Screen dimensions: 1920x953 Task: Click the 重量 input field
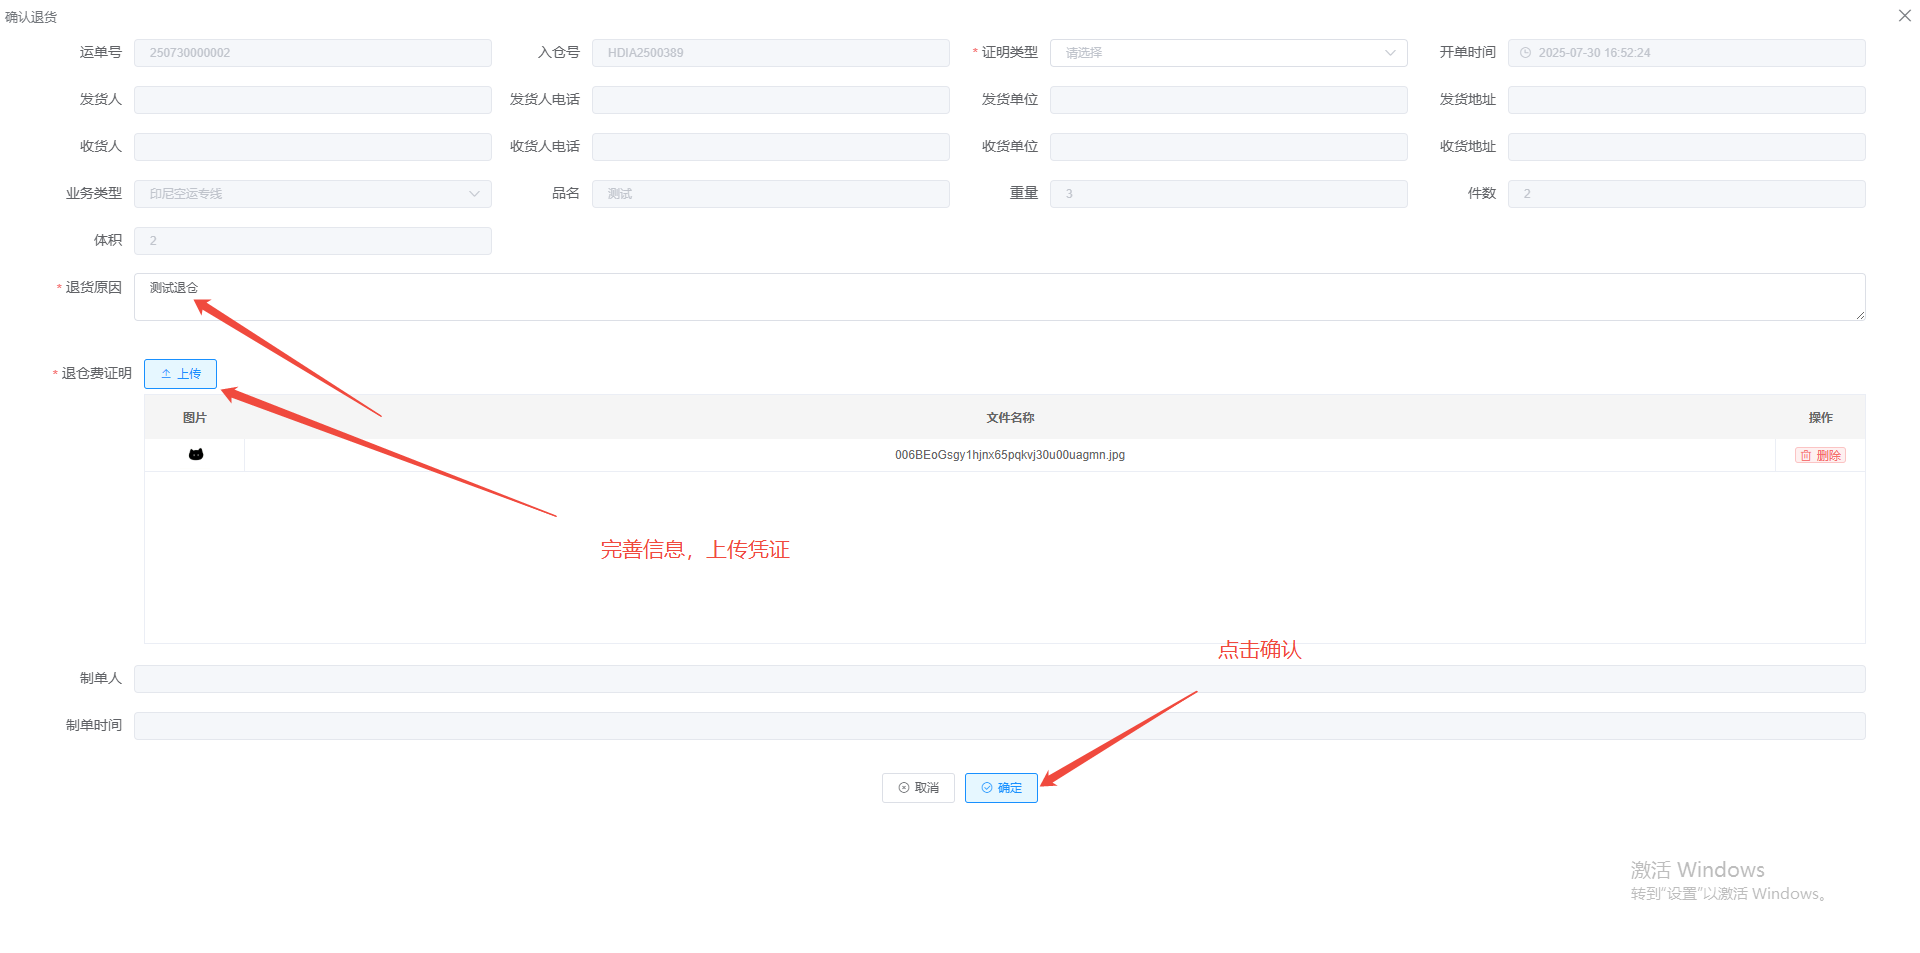(x=1228, y=194)
